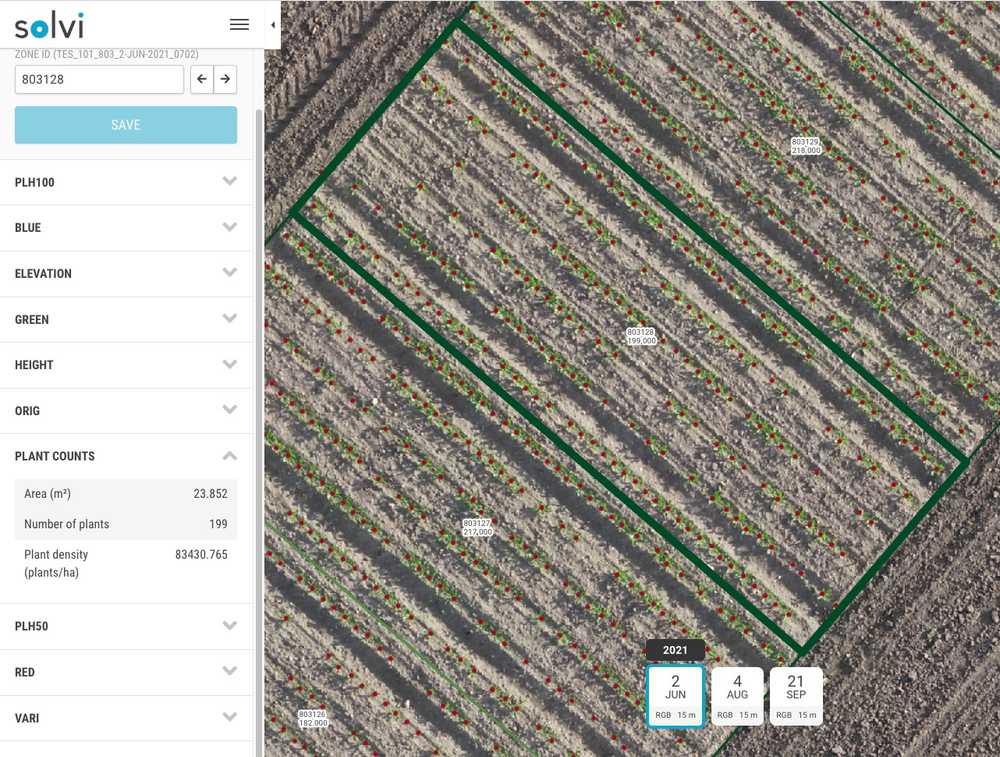Click the zone label 803129 on the map

coord(805,146)
